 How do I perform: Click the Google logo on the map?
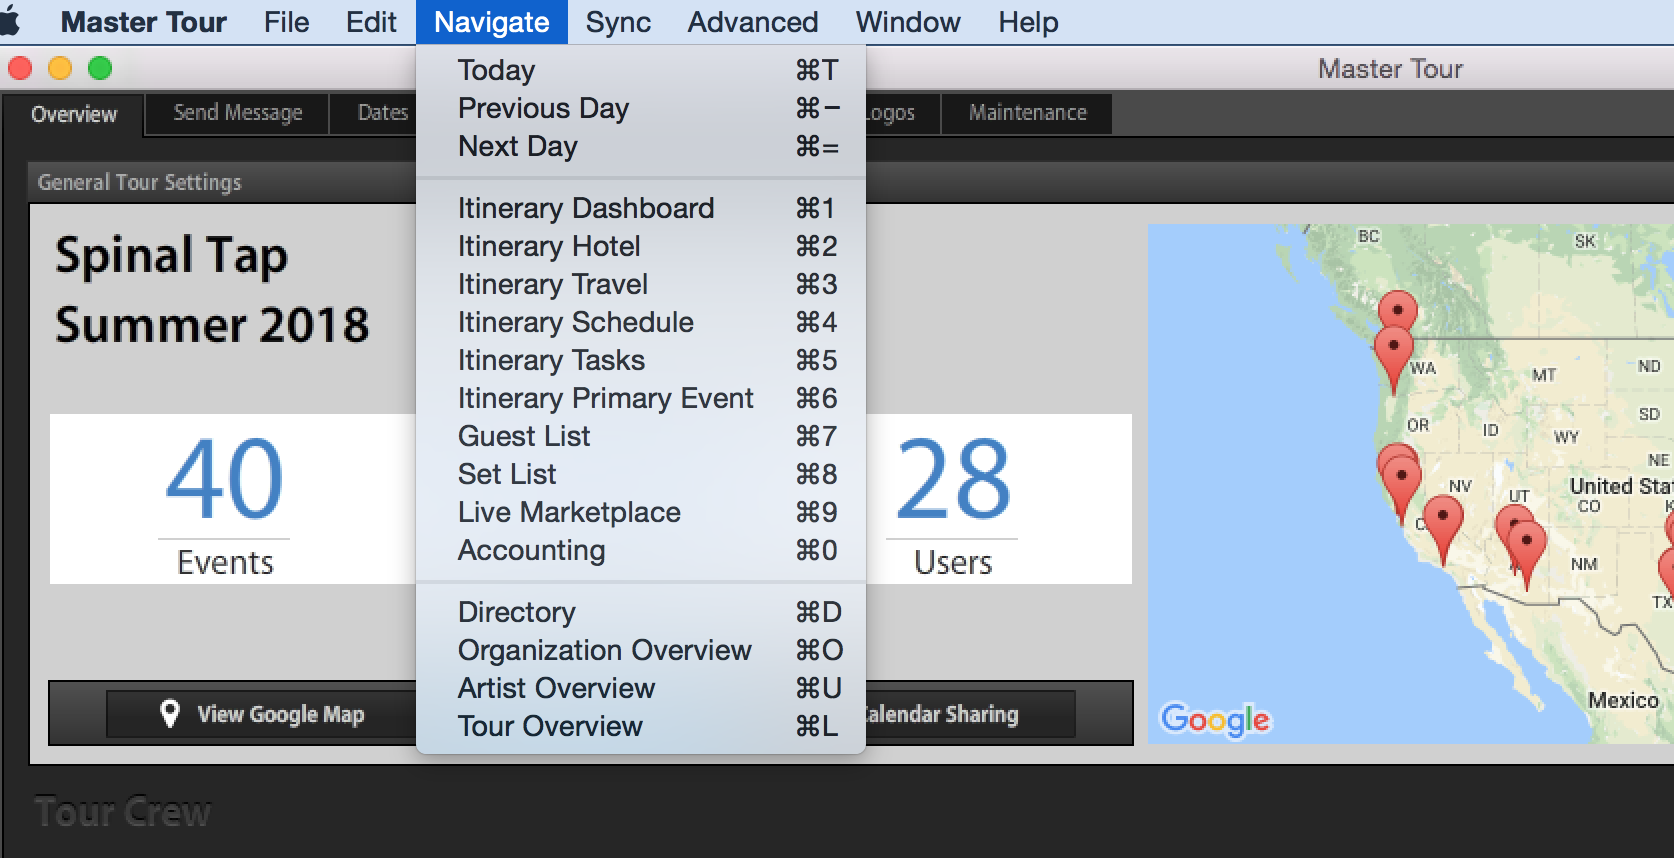coord(1215,719)
